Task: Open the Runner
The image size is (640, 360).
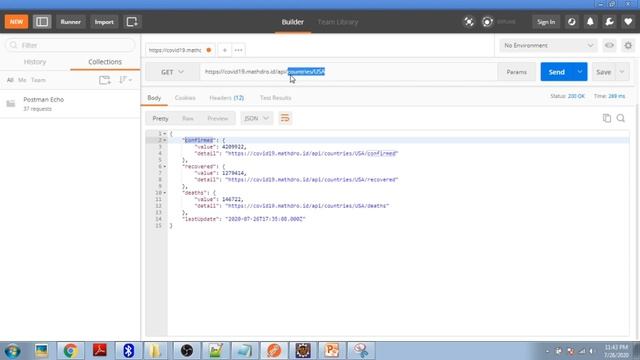Action: 71,22
